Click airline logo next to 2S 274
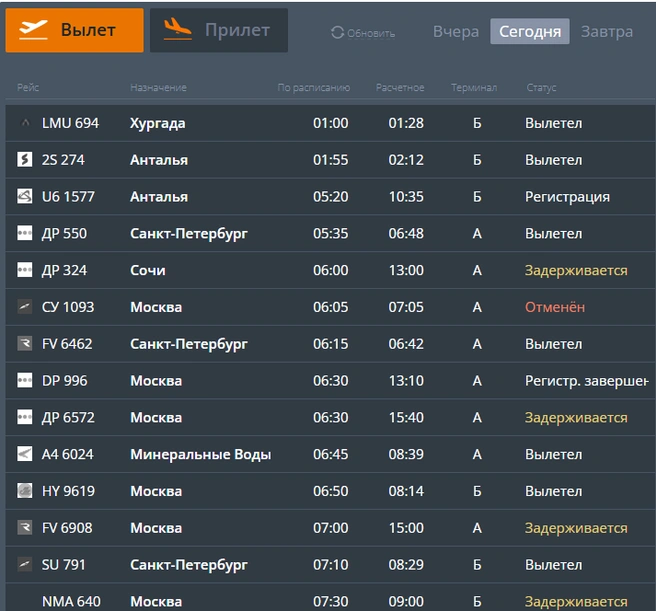Image resolution: width=656 pixels, height=611 pixels. click(25, 159)
